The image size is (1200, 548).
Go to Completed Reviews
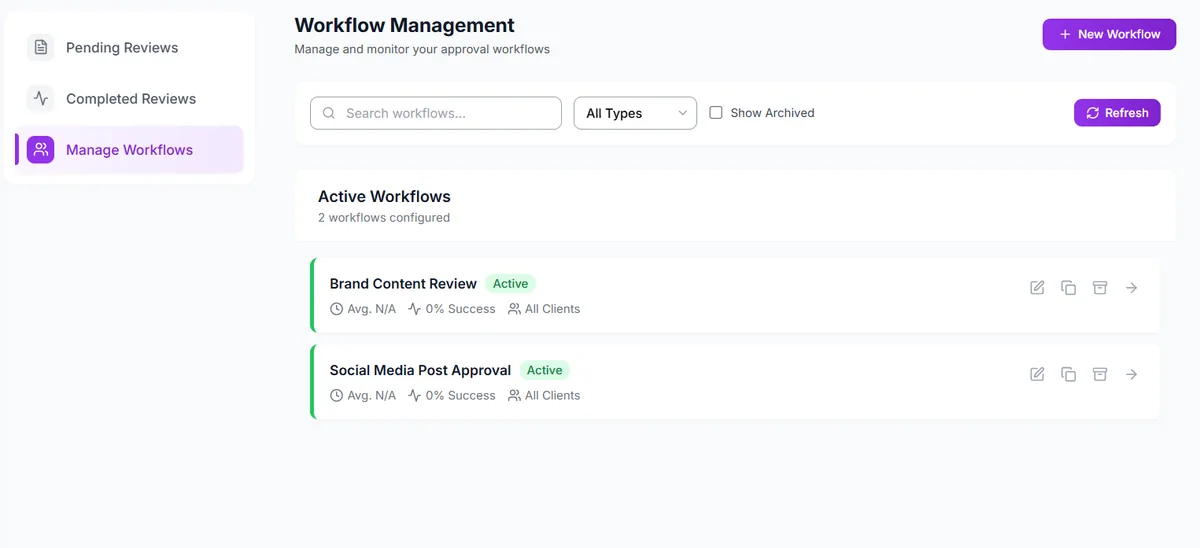coord(129,98)
